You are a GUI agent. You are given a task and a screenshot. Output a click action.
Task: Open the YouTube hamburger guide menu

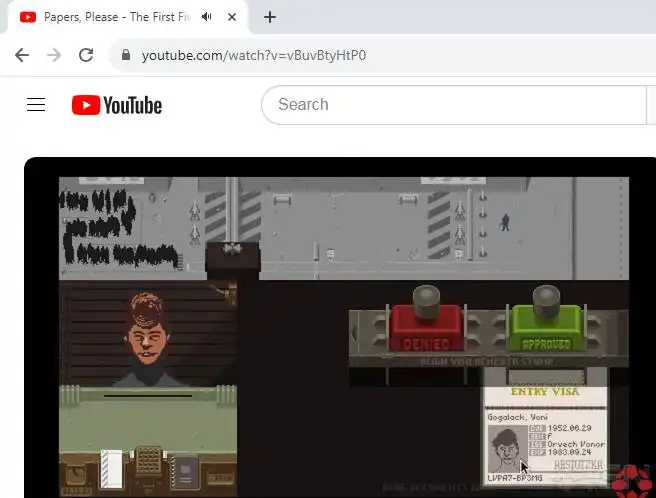click(x=36, y=105)
